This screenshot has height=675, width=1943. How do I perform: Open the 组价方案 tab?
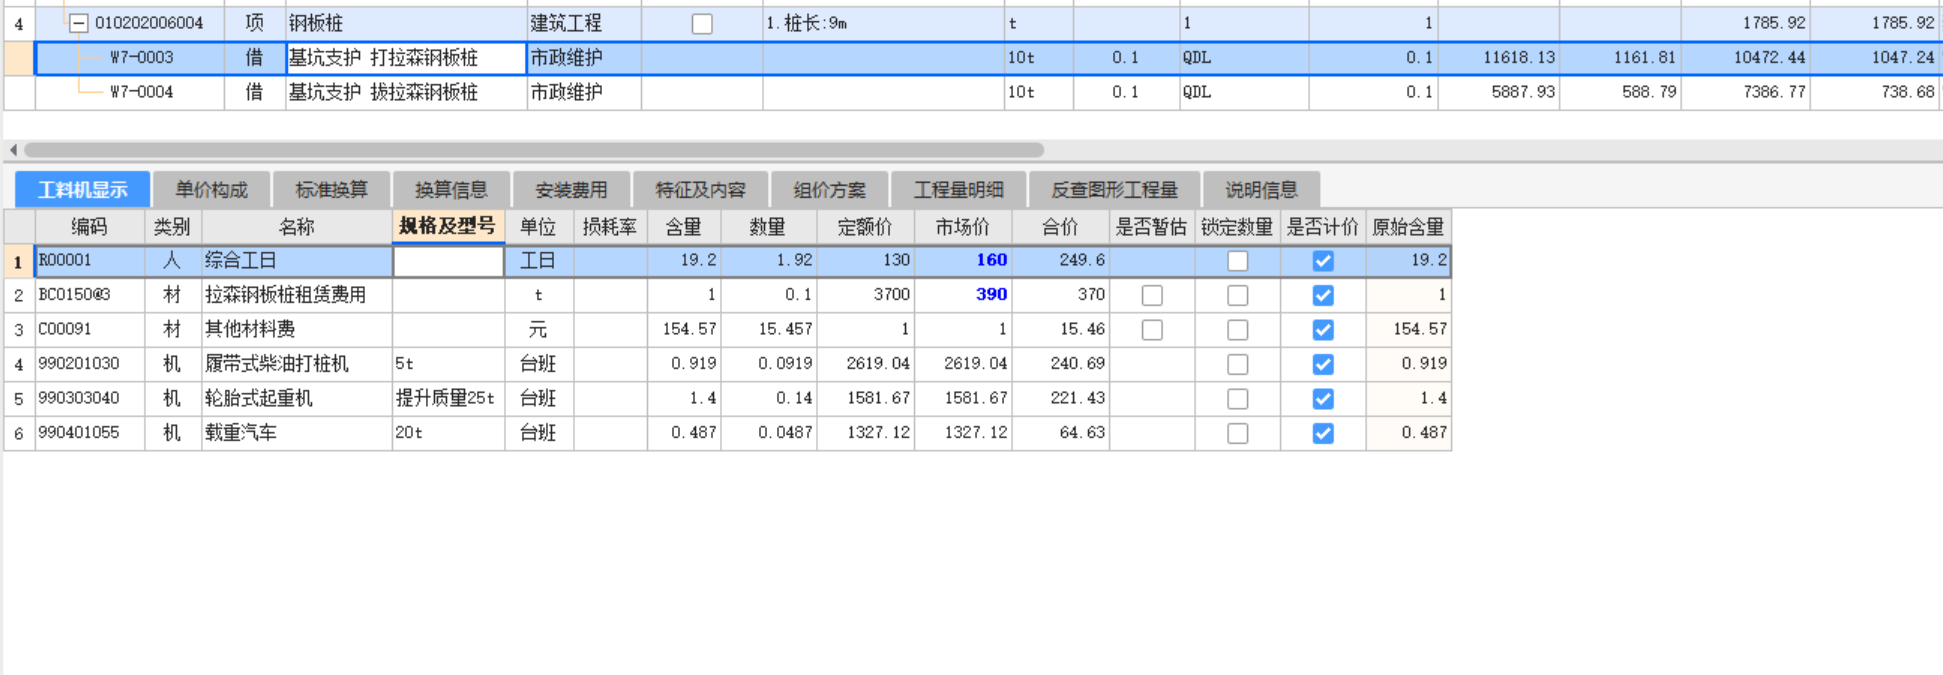click(829, 190)
